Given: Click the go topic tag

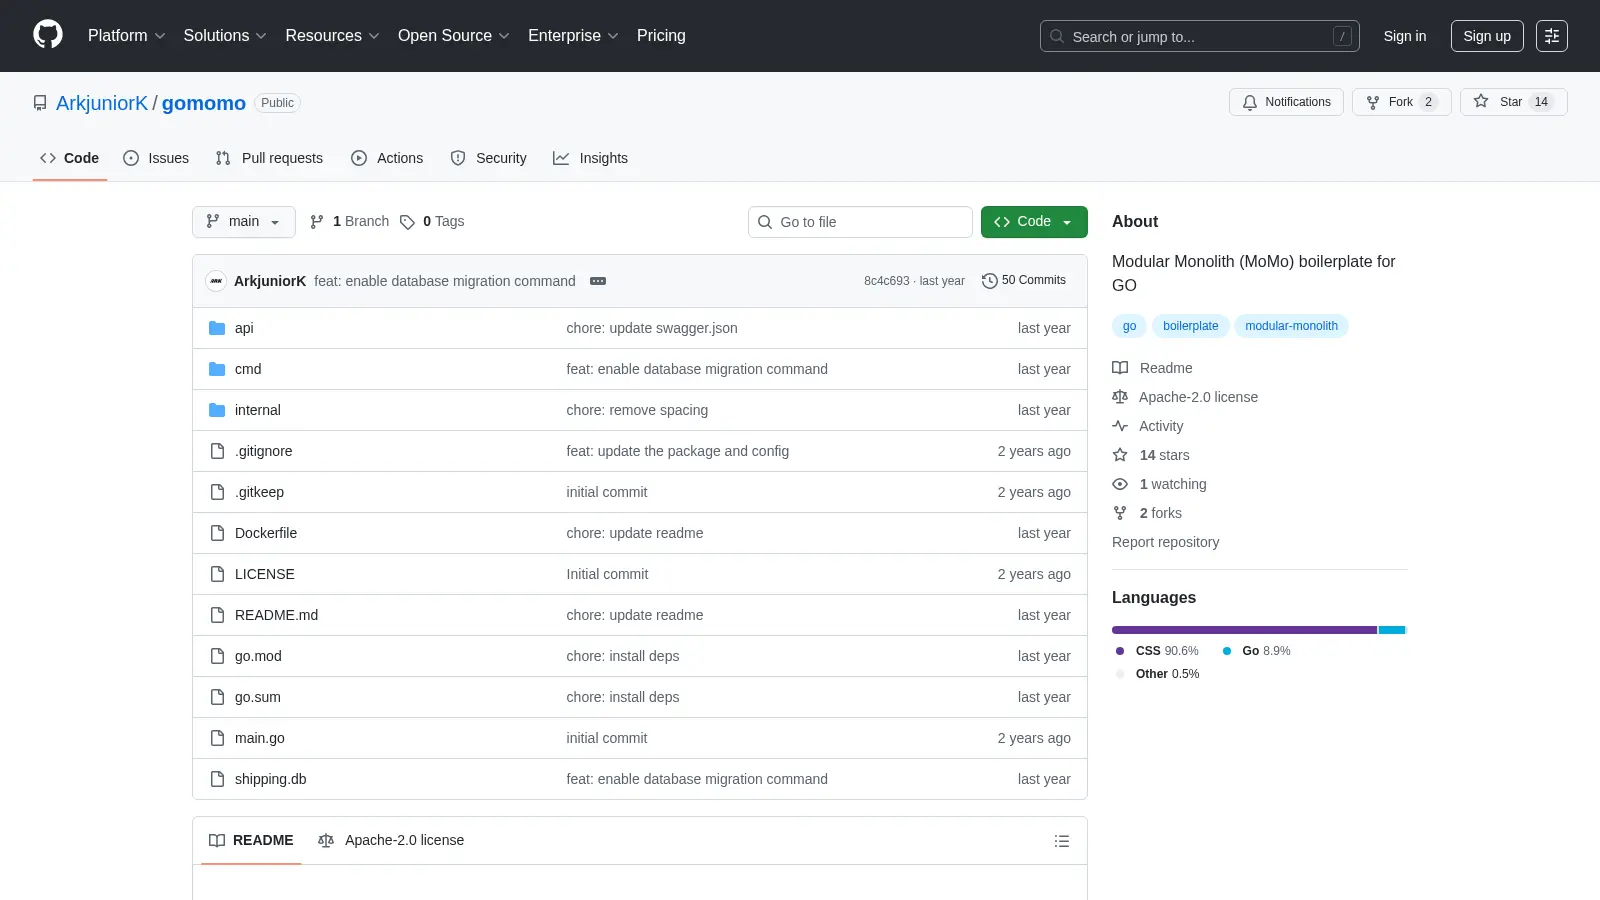Looking at the screenshot, I should 1130,326.
